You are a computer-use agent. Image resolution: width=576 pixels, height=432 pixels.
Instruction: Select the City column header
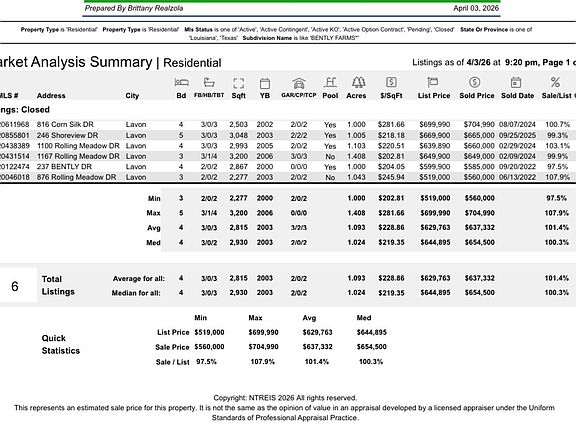click(x=132, y=96)
